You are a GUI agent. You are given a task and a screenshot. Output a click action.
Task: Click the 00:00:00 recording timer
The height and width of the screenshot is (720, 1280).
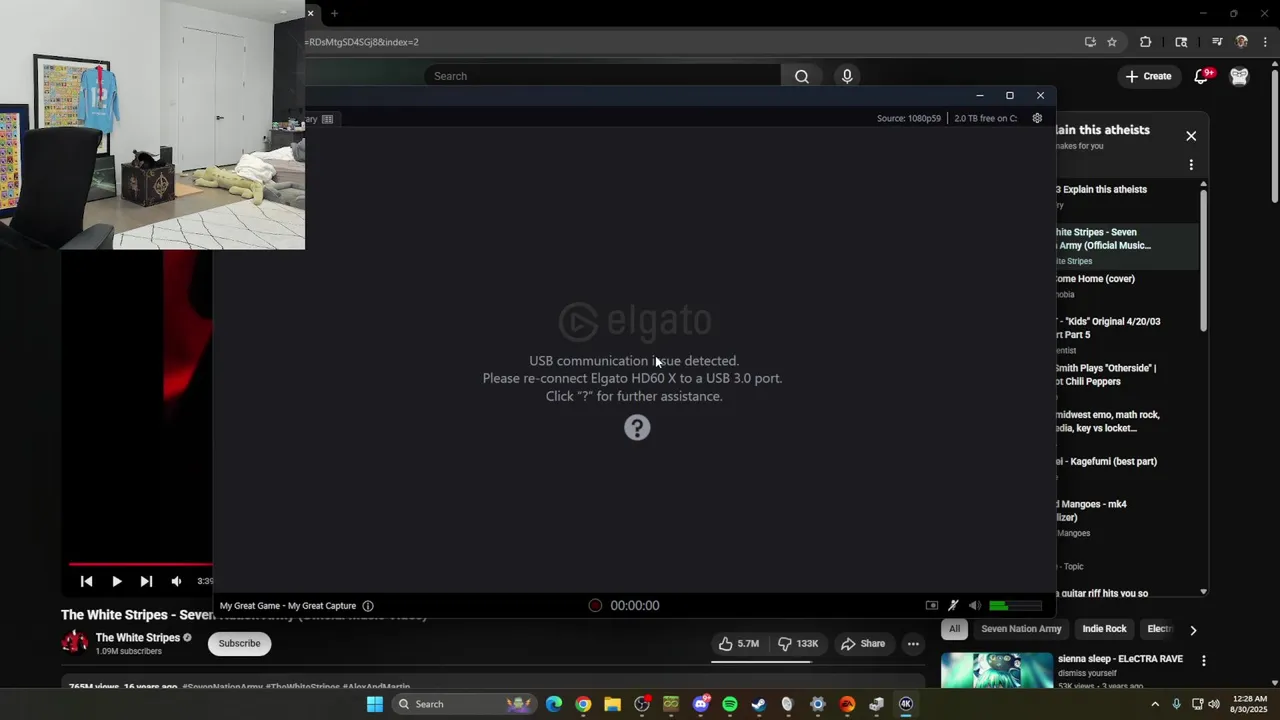click(x=635, y=605)
